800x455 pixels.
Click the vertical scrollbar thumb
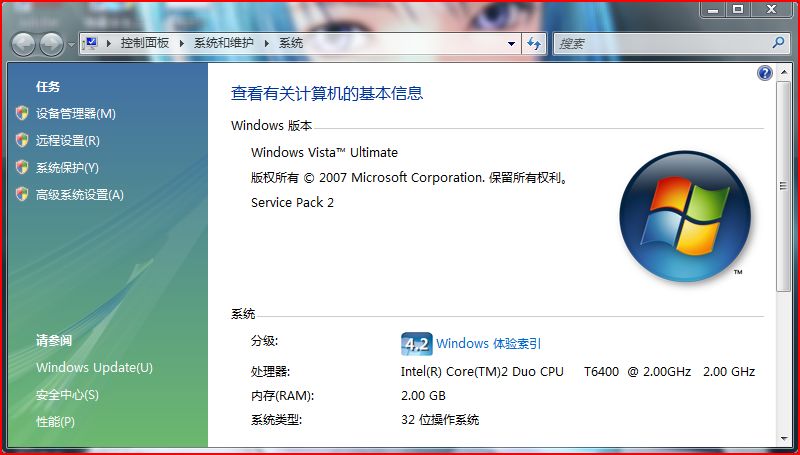tap(783, 186)
